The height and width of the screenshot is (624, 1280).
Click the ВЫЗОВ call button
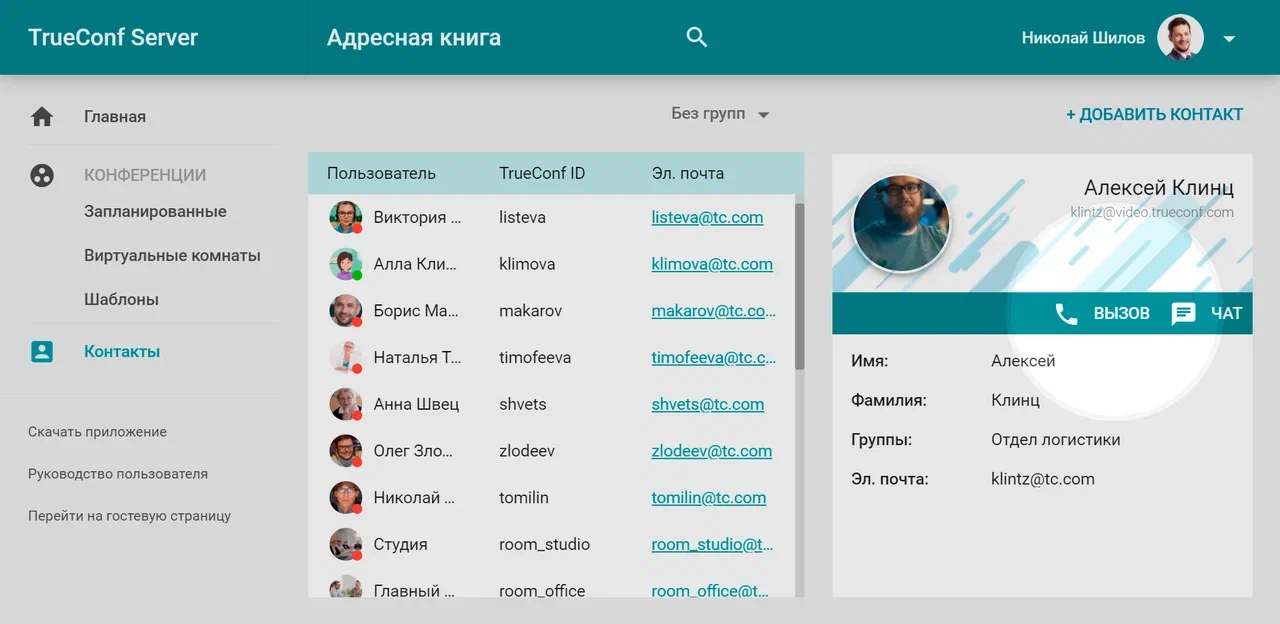coord(1102,314)
